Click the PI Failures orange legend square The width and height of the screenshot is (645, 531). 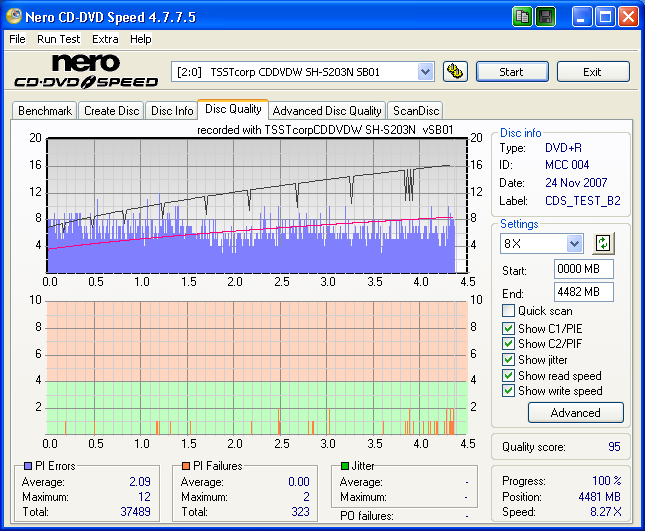click(x=186, y=466)
